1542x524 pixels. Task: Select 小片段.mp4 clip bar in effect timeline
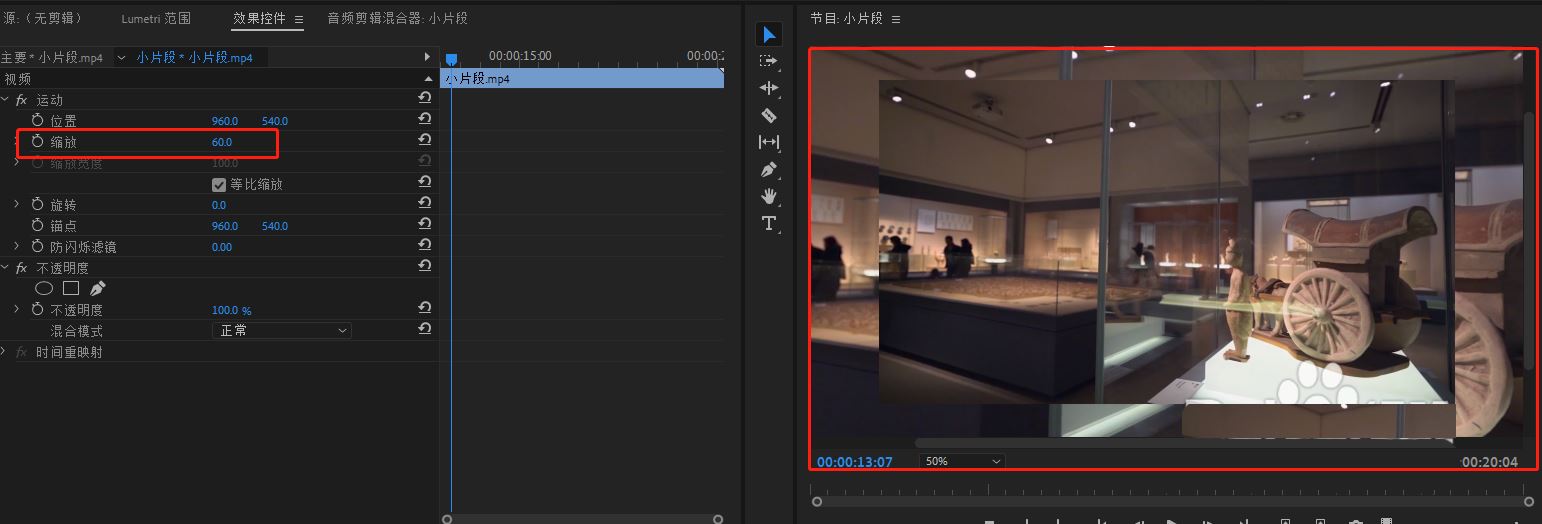583,78
